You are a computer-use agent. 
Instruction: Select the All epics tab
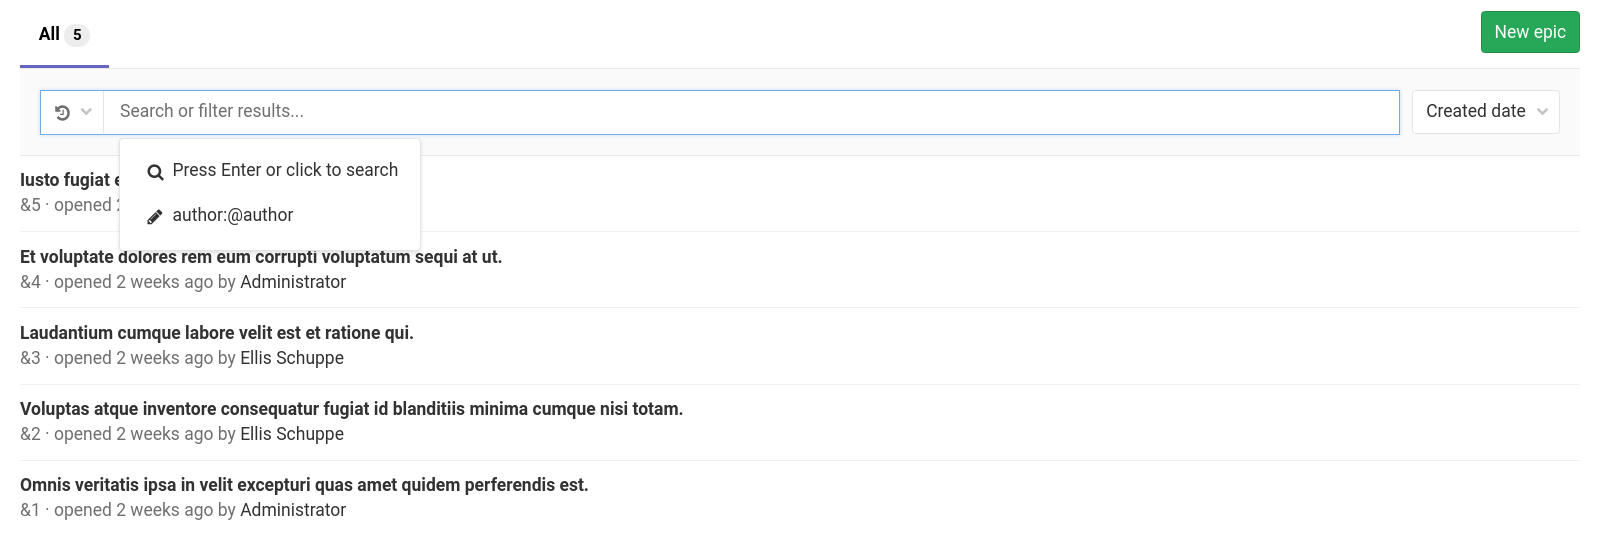(63, 35)
